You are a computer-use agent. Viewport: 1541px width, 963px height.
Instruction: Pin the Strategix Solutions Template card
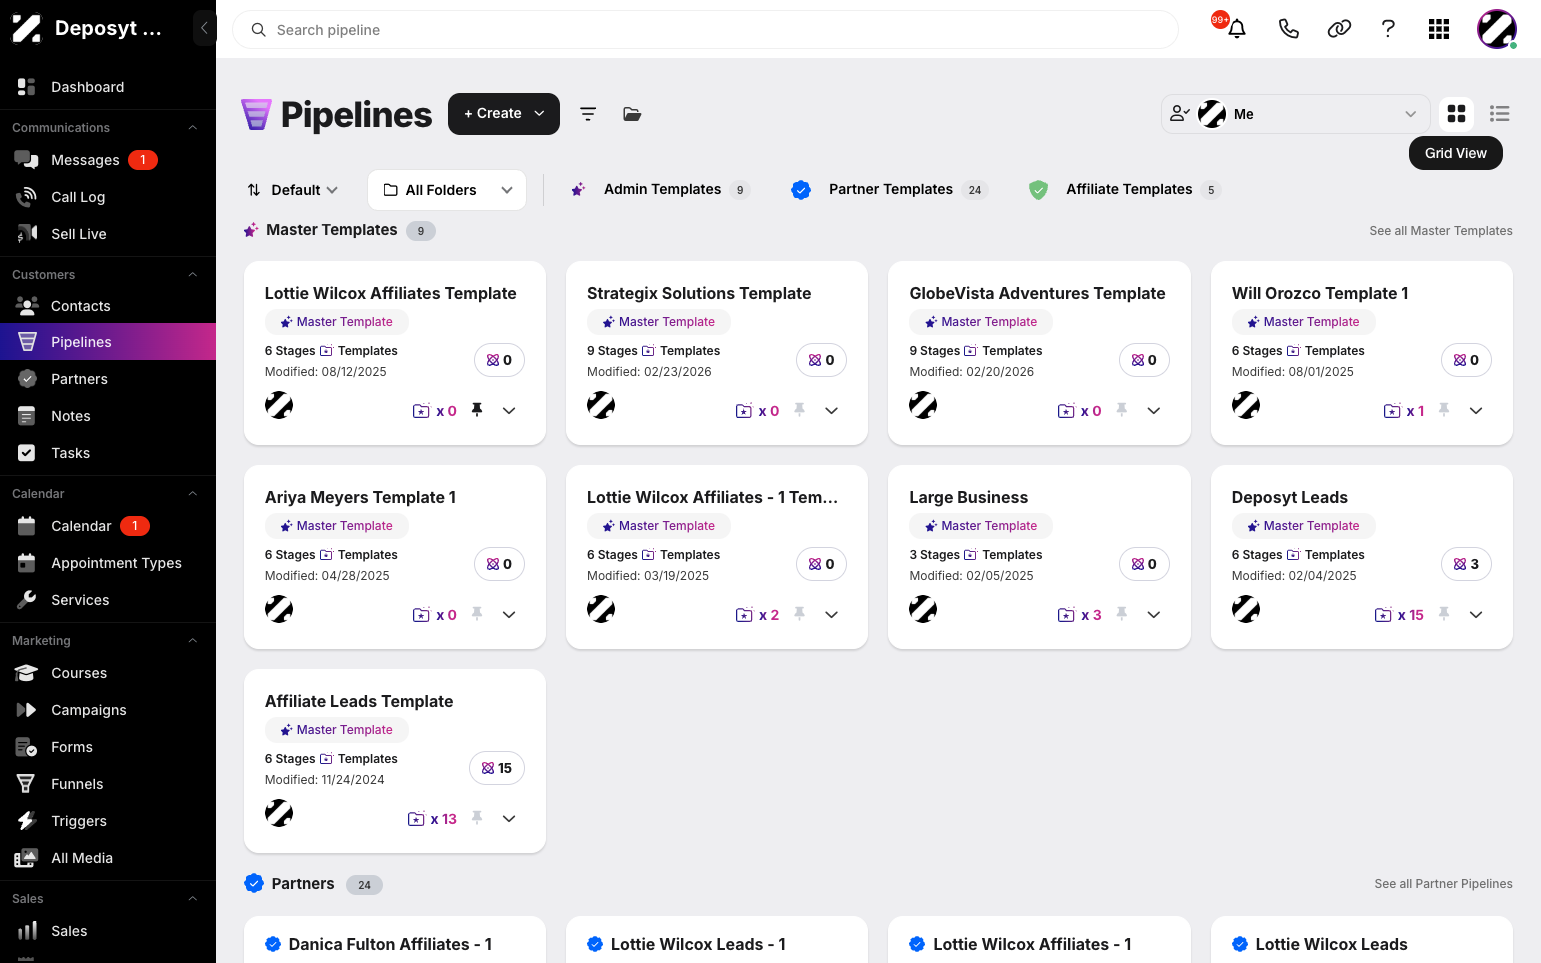800,410
